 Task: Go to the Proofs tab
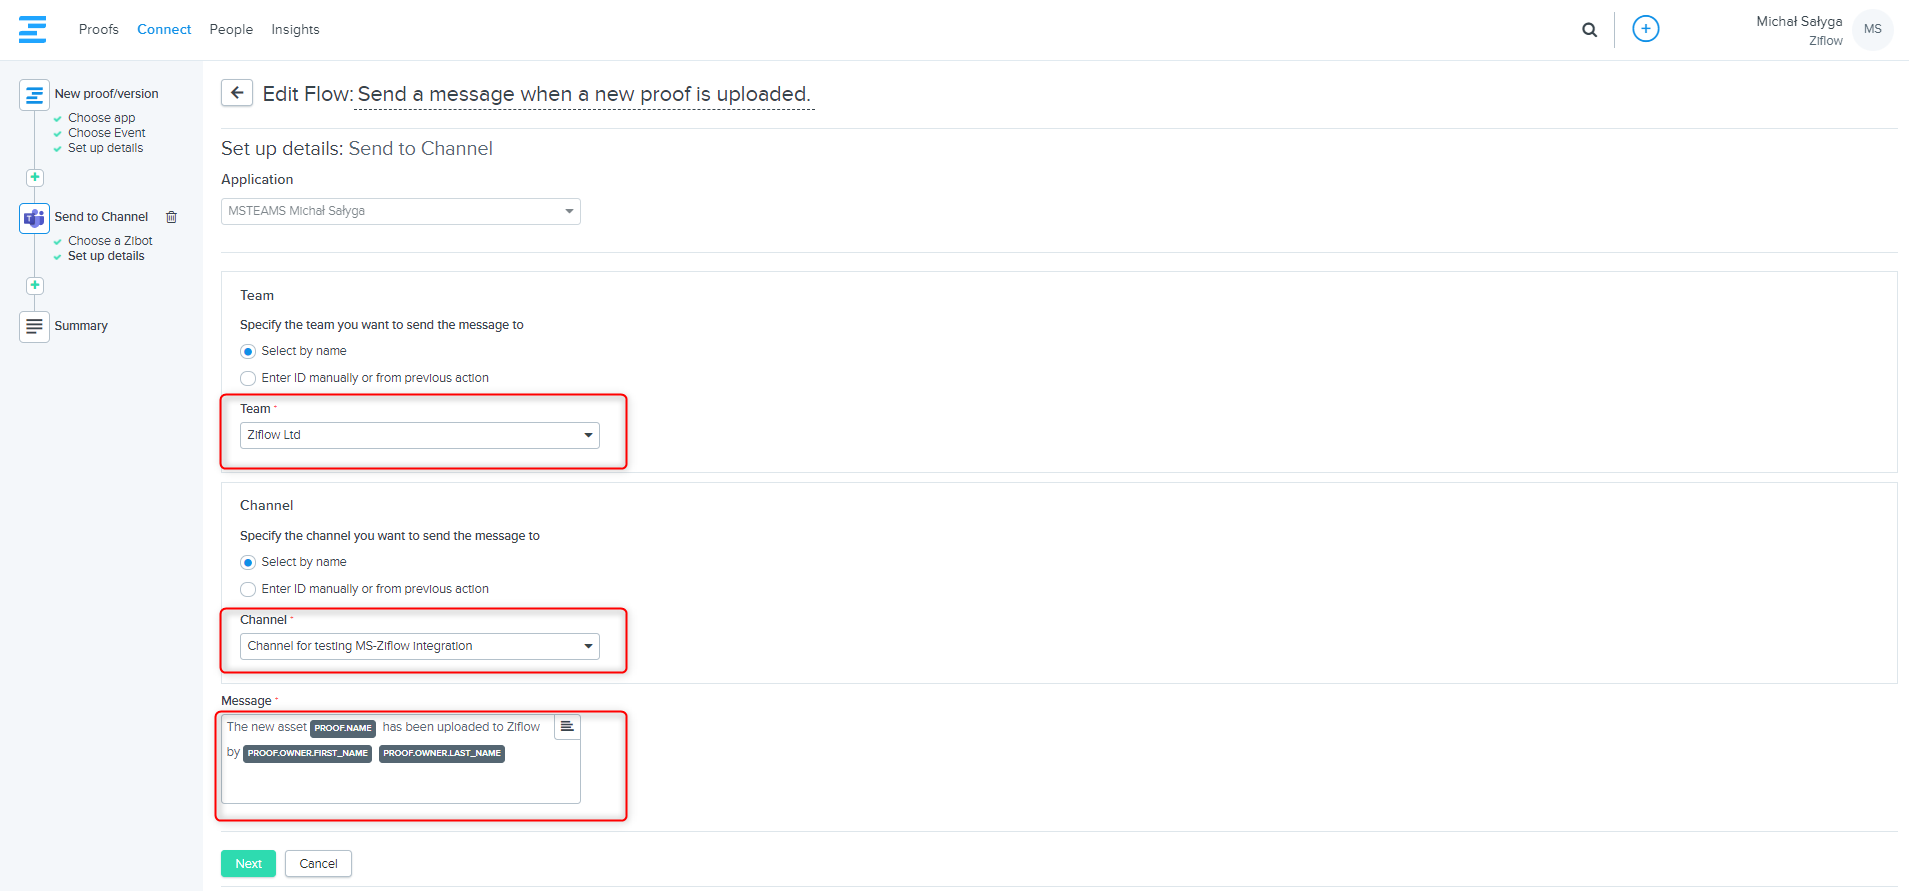point(98,30)
